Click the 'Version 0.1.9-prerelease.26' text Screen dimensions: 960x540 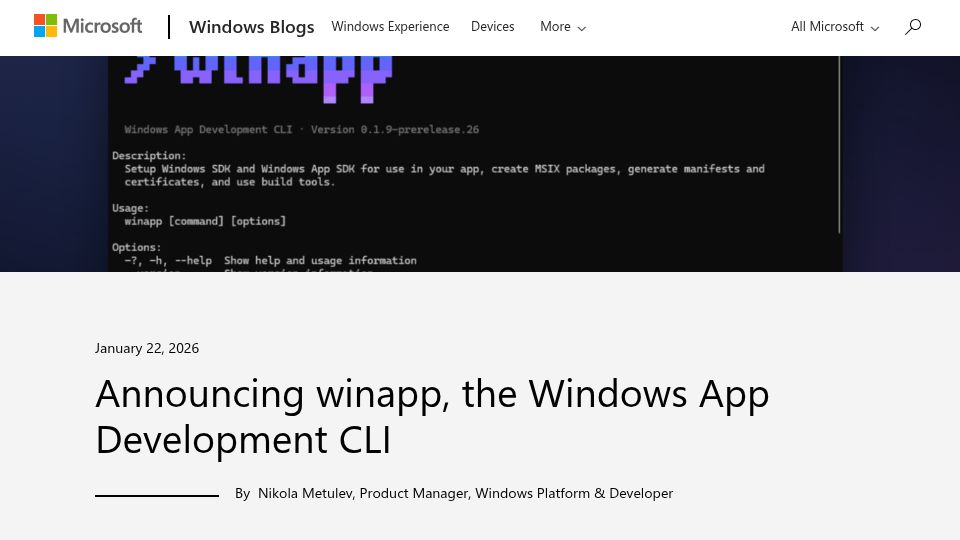(x=395, y=129)
